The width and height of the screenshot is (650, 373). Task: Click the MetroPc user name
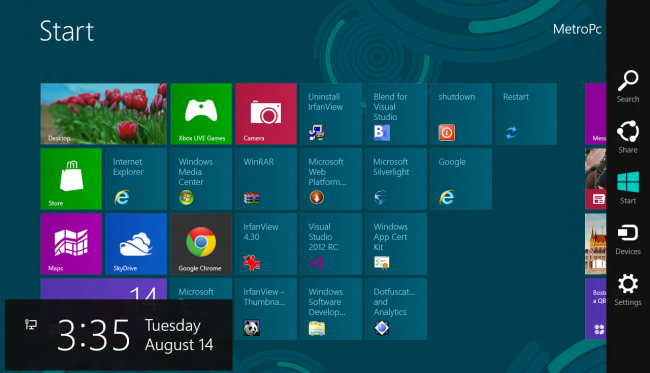point(577,29)
